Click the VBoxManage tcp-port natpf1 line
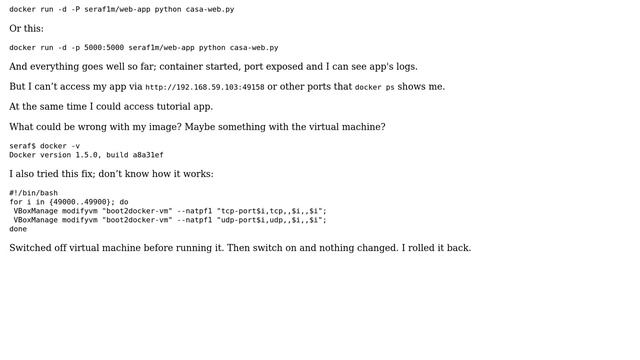 click(x=170, y=211)
